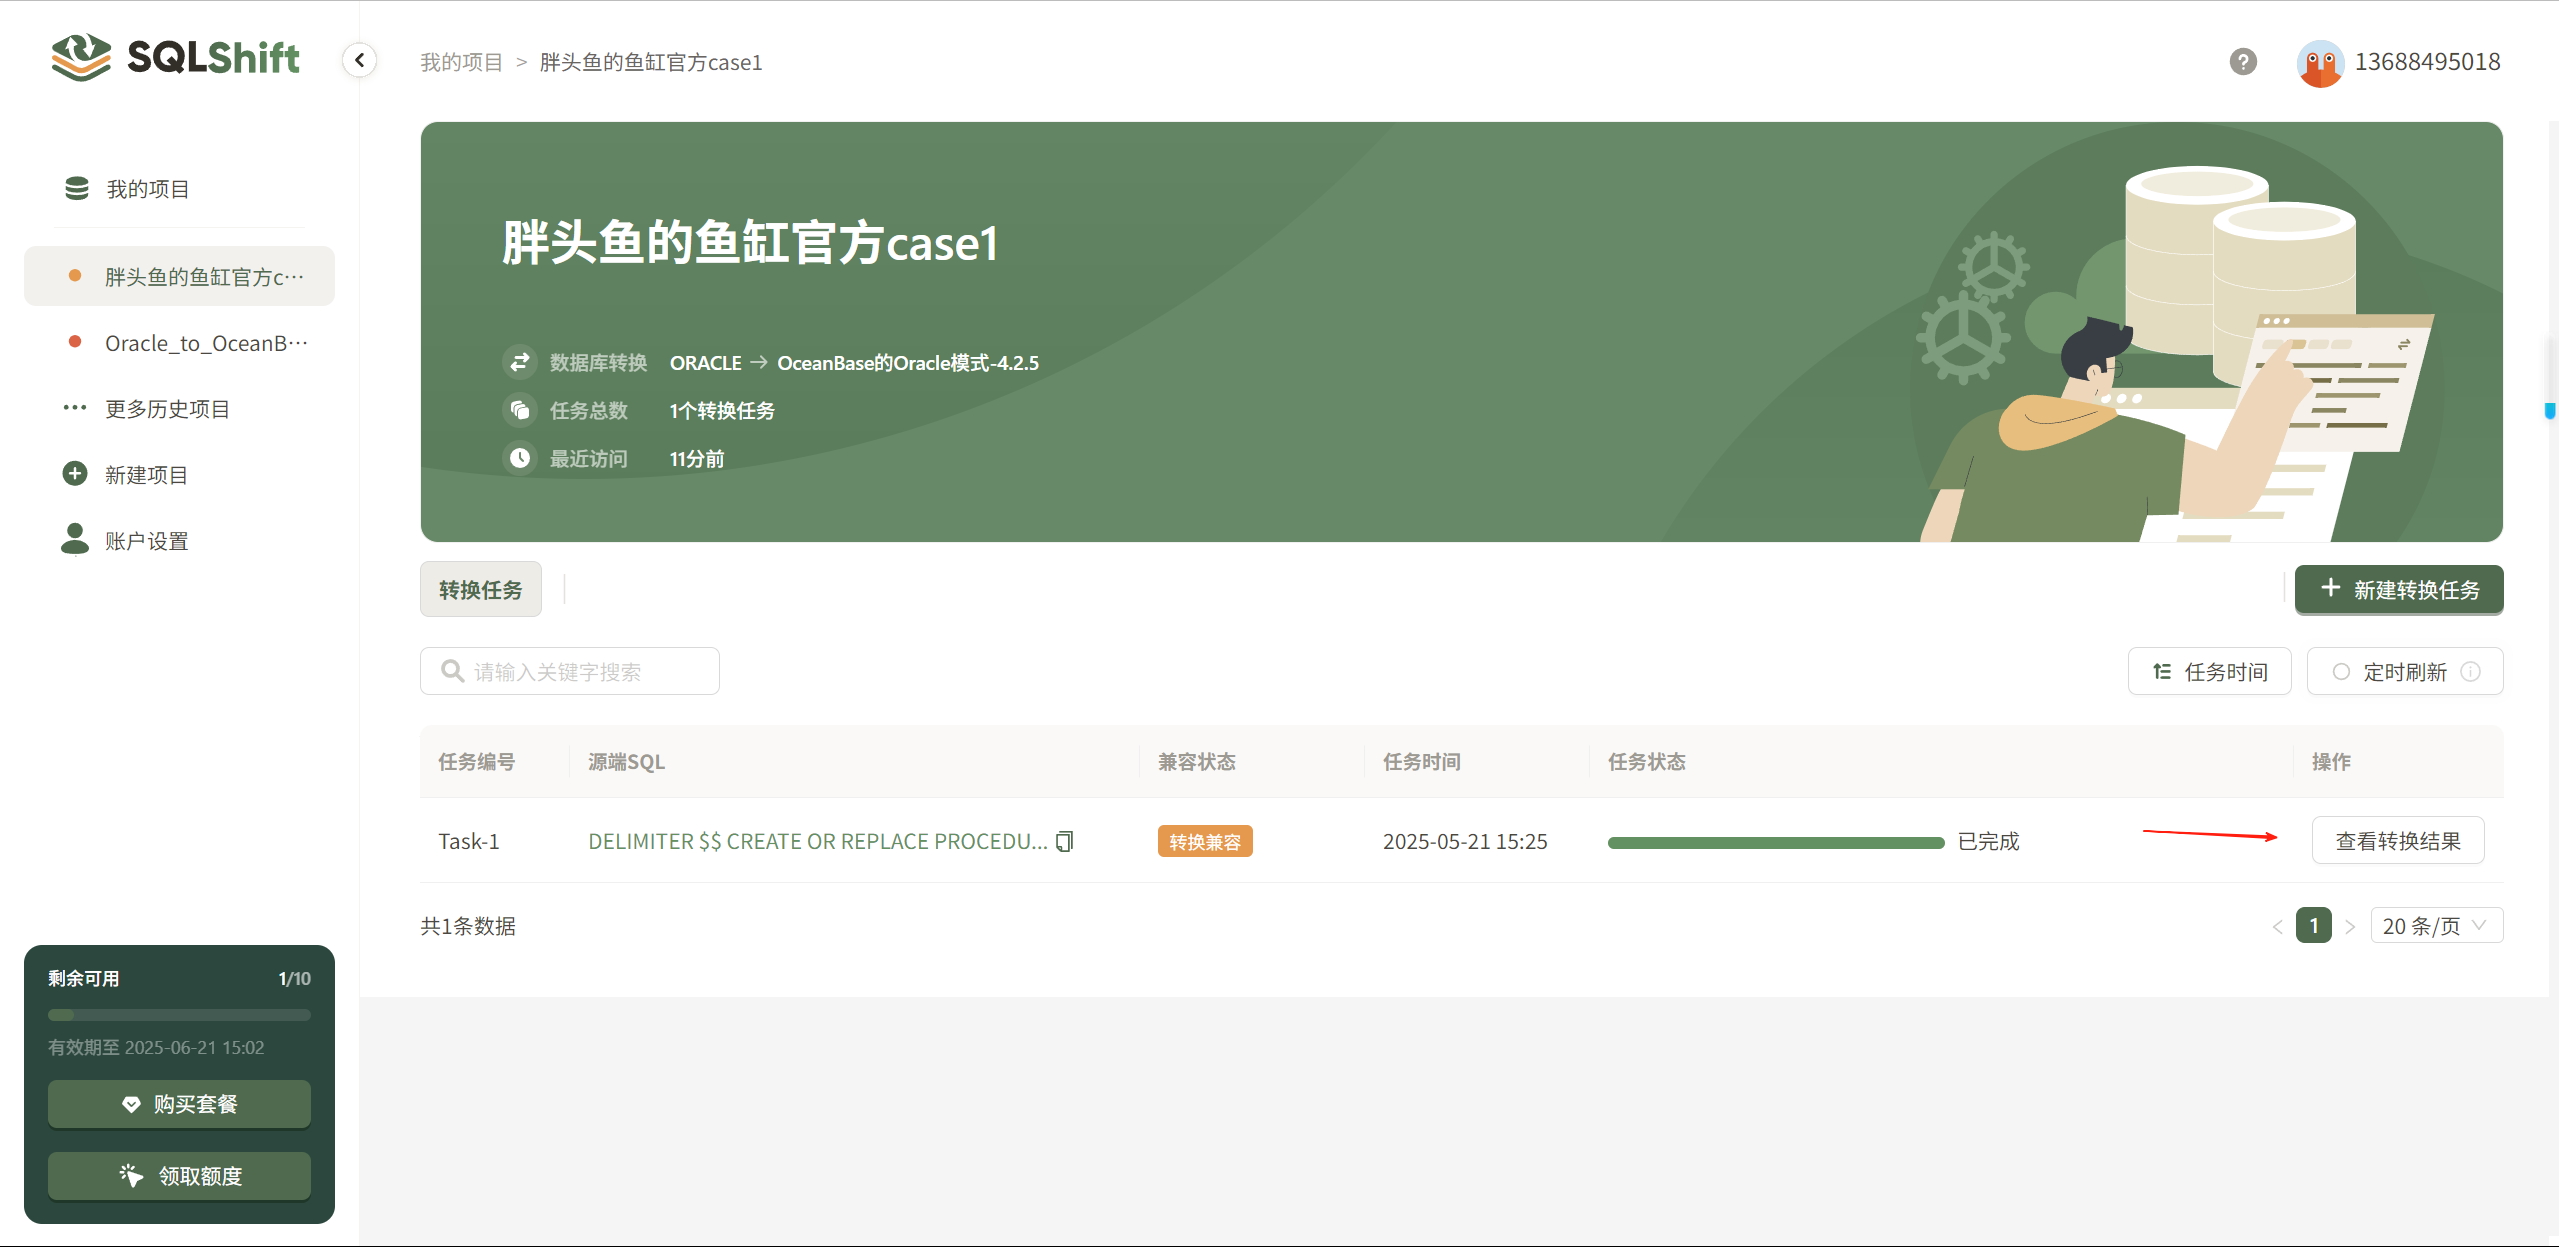Click the Task-1 completed progress bar

(x=1776, y=843)
